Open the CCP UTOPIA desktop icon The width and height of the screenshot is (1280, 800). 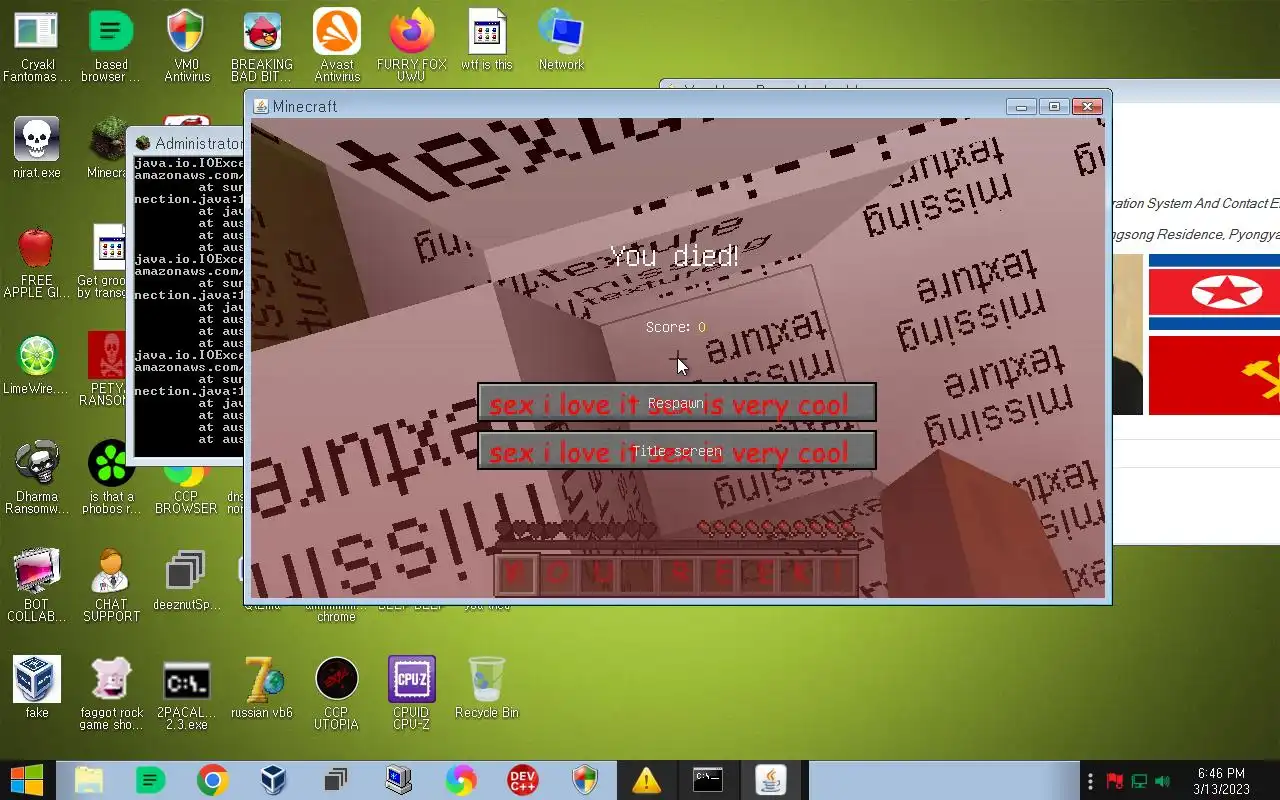(x=336, y=694)
